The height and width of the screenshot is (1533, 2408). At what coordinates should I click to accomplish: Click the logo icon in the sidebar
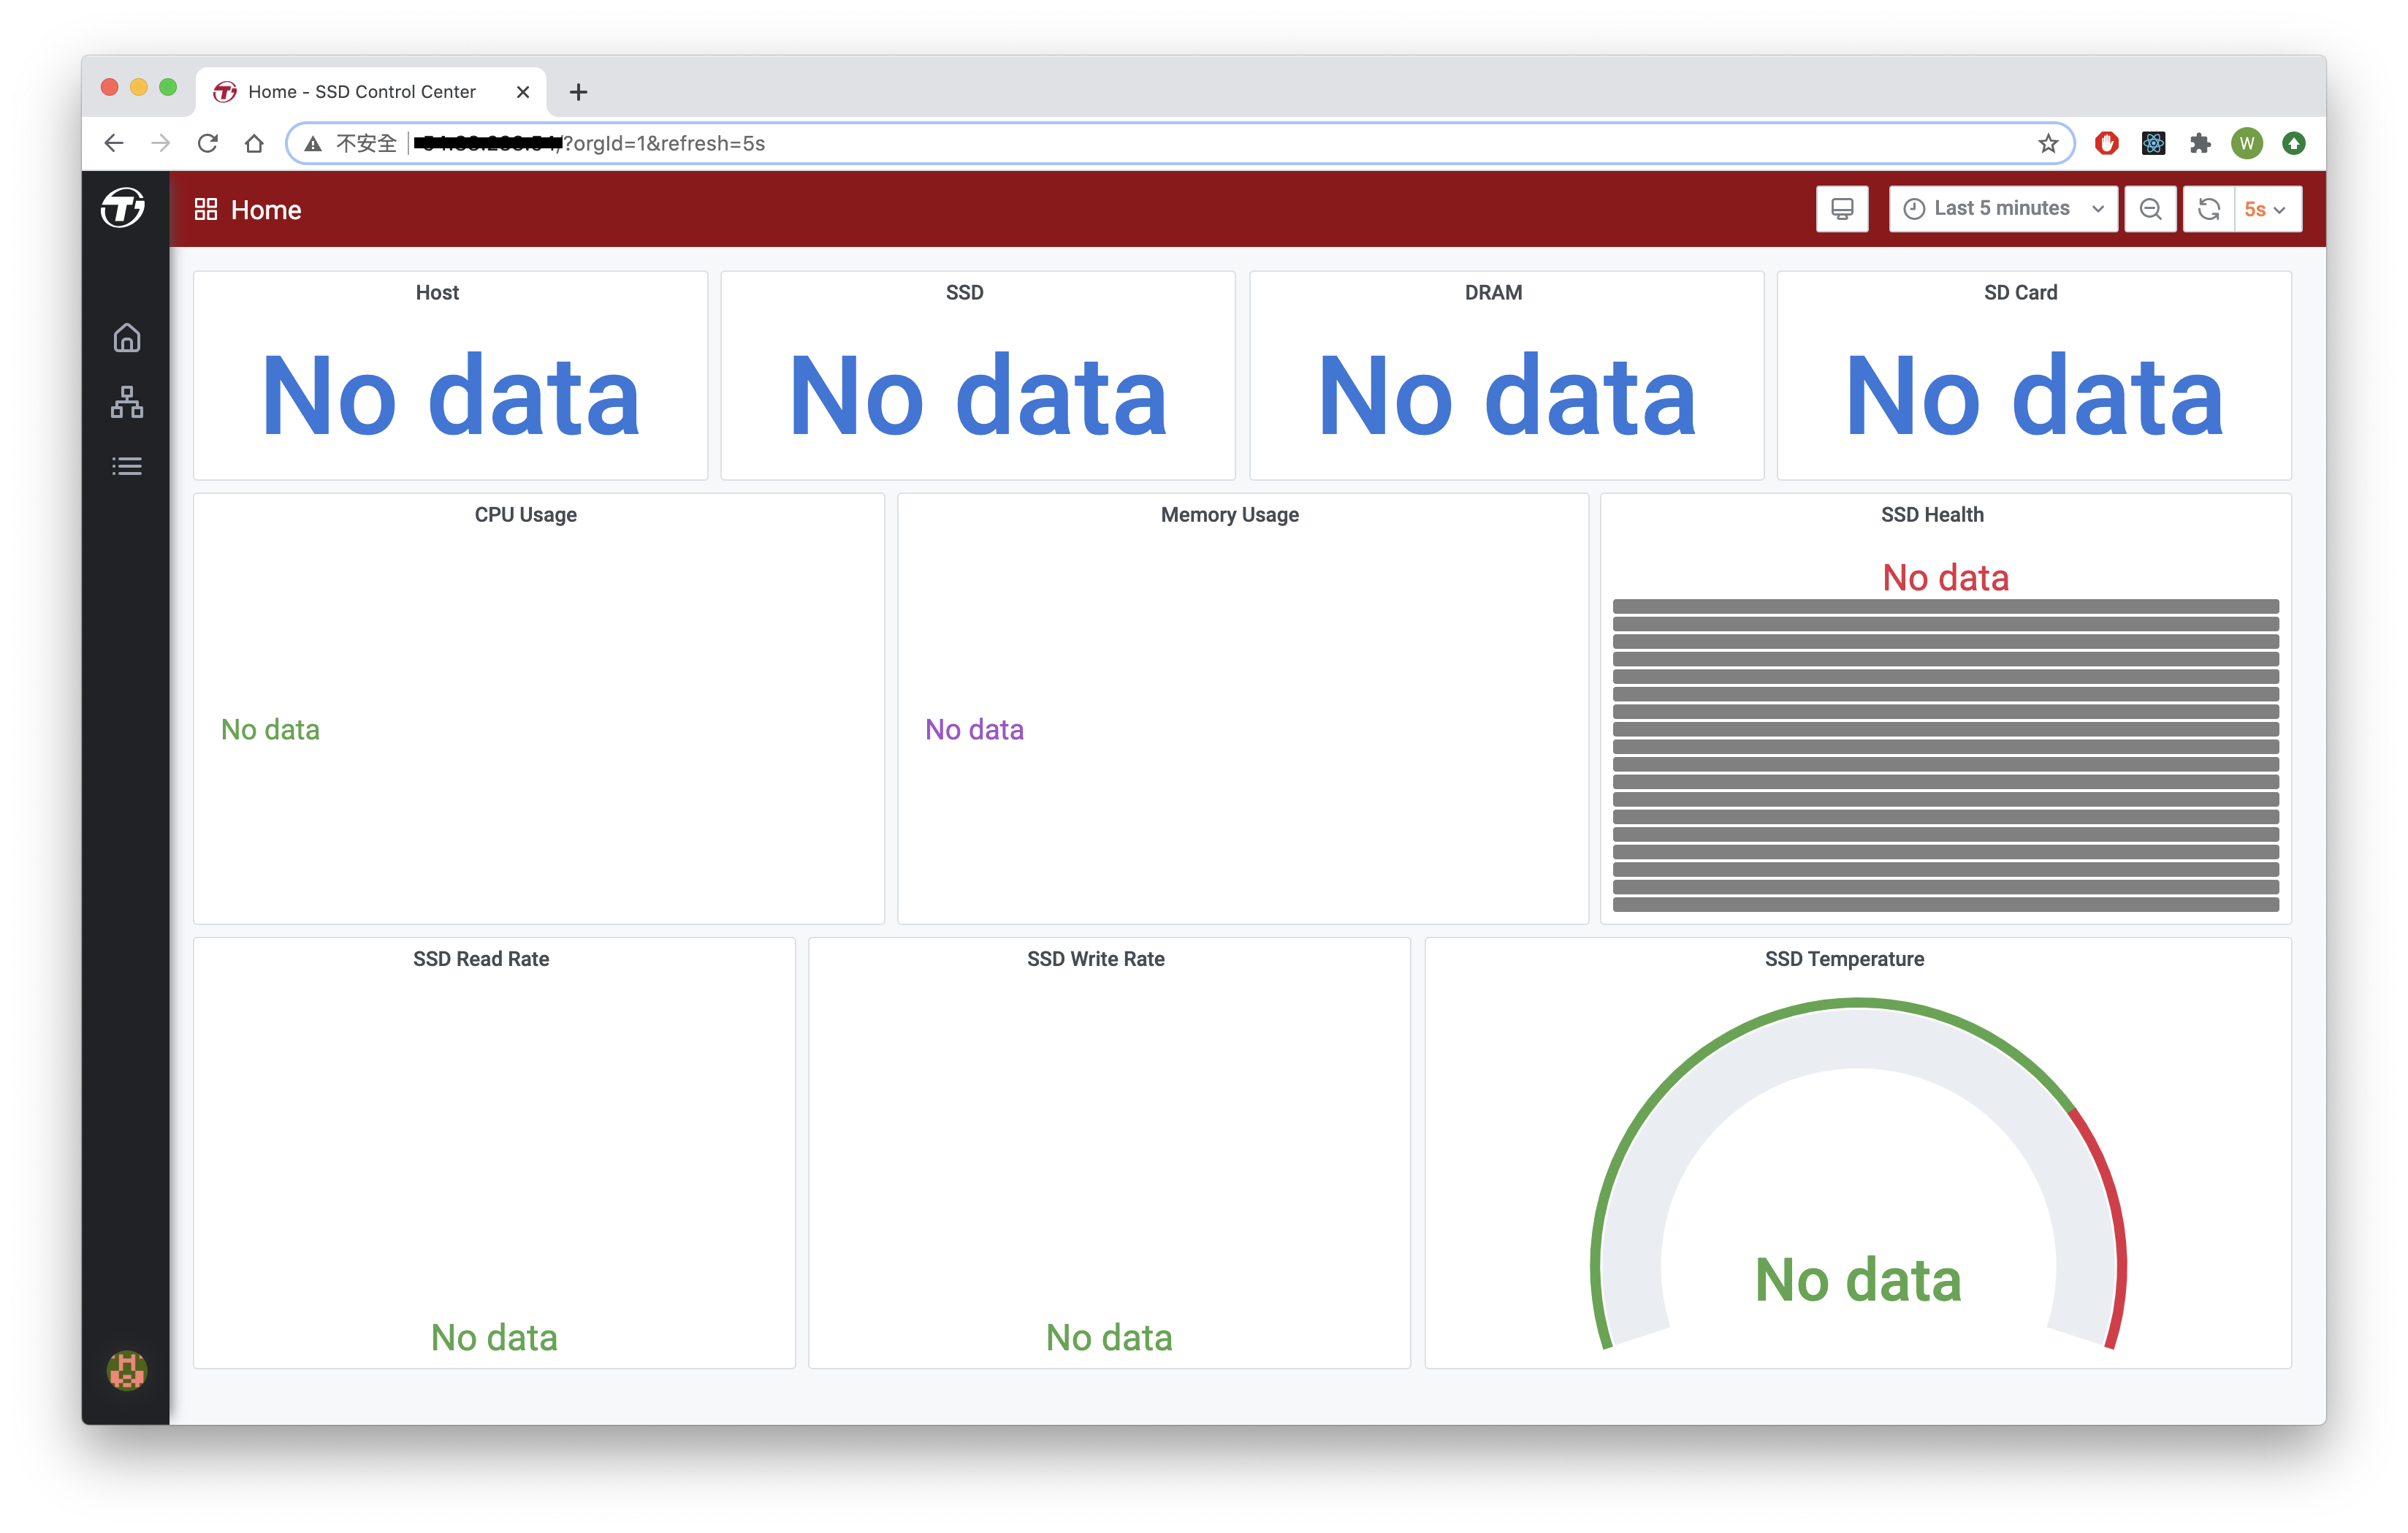[x=123, y=208]
